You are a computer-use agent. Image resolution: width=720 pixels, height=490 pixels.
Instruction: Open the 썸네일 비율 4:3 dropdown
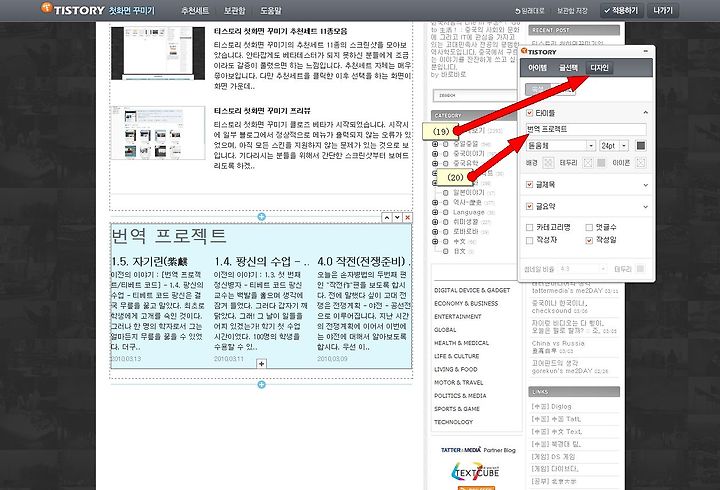[x=583, y=269]
